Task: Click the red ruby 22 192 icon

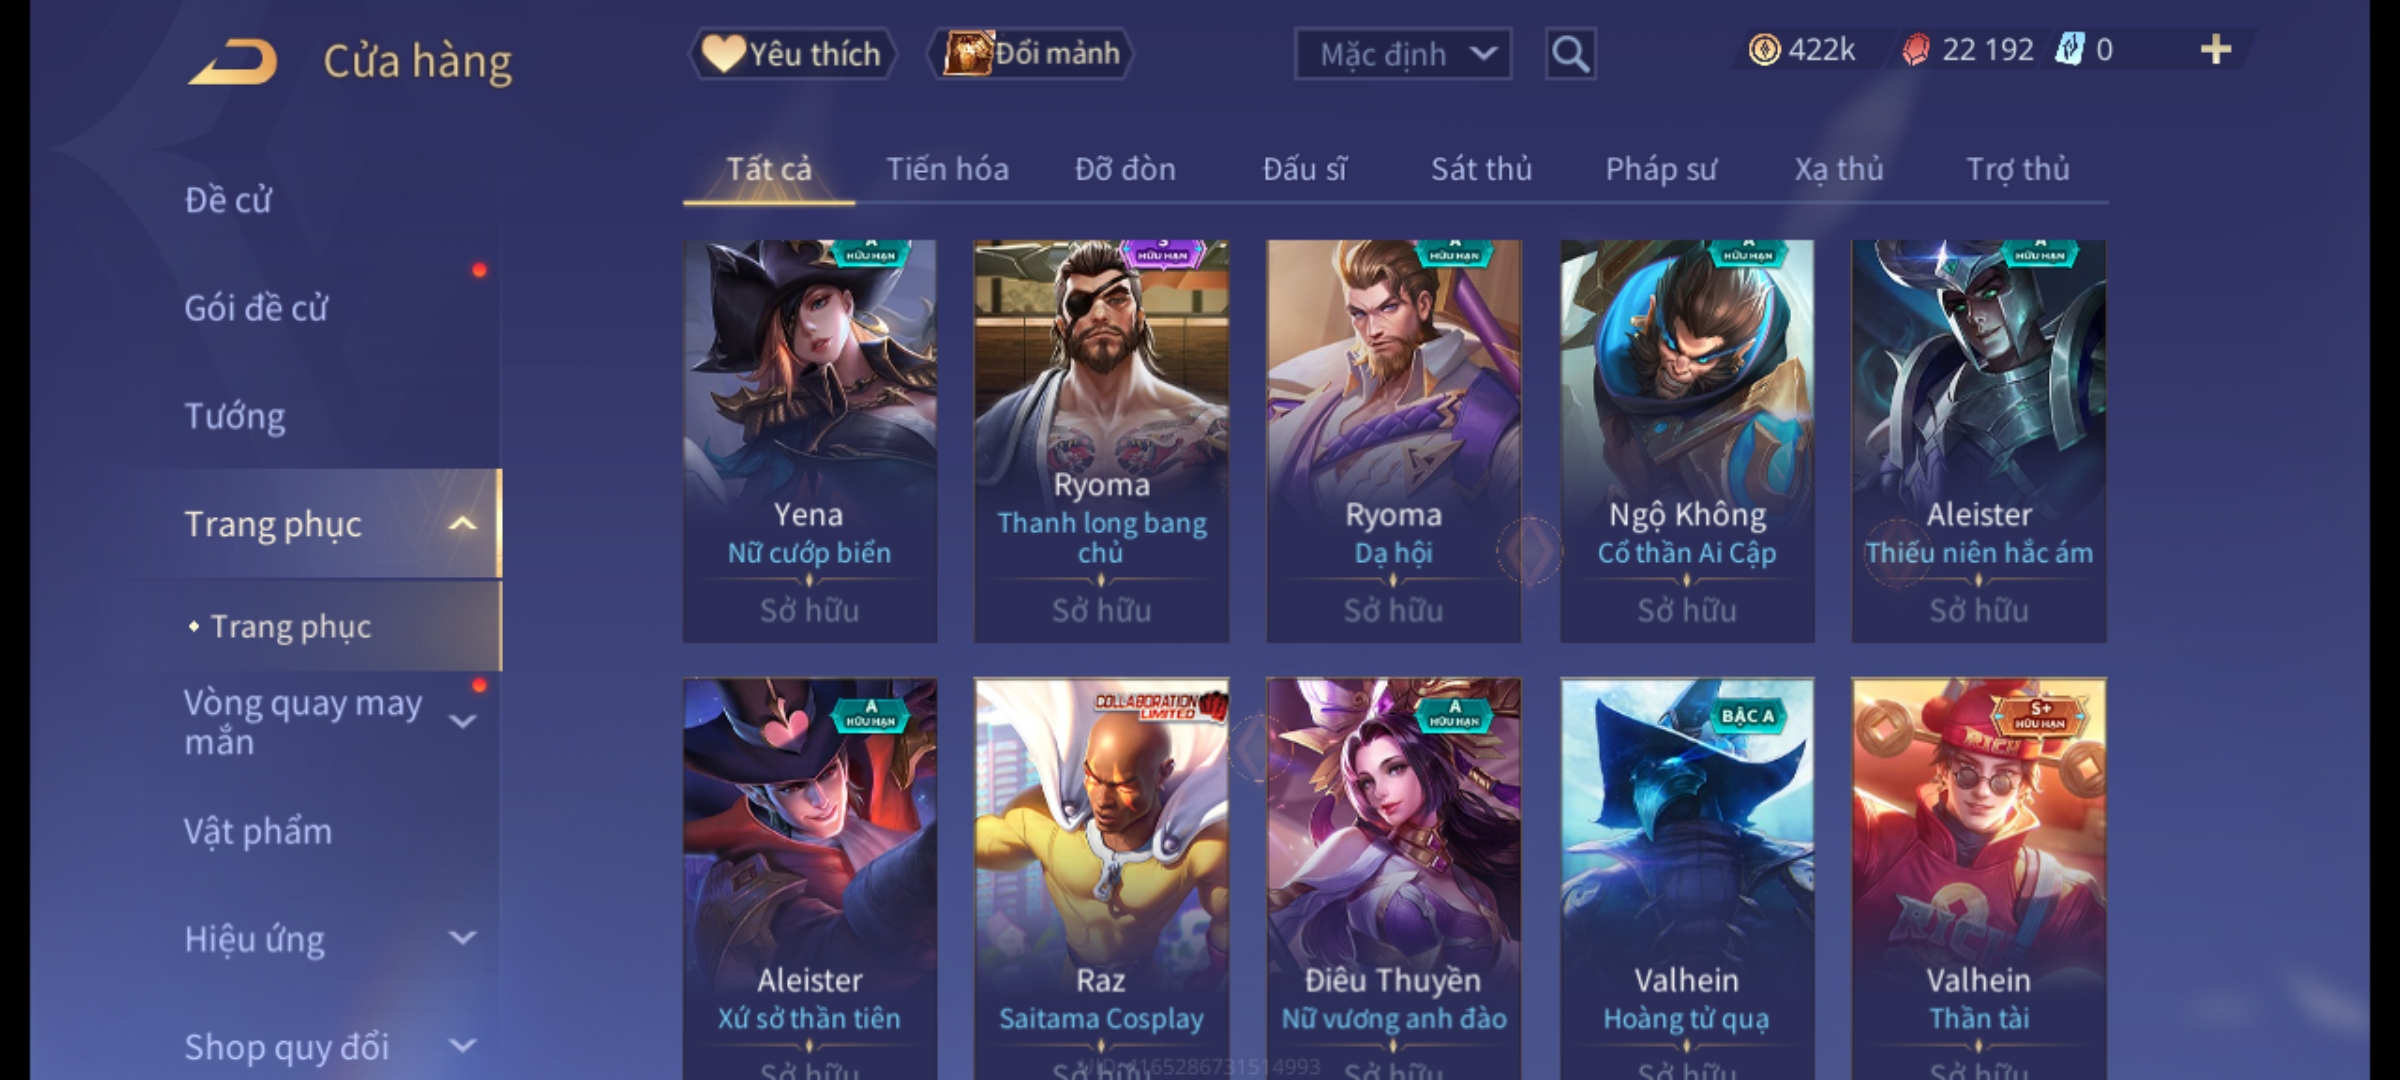Action: point(1916,50)
